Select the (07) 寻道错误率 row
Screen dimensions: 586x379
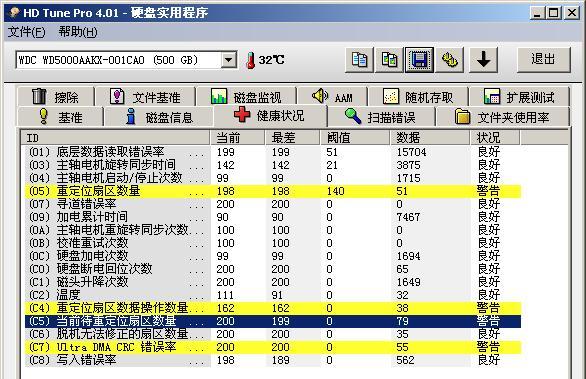click(x=273, y=204)
